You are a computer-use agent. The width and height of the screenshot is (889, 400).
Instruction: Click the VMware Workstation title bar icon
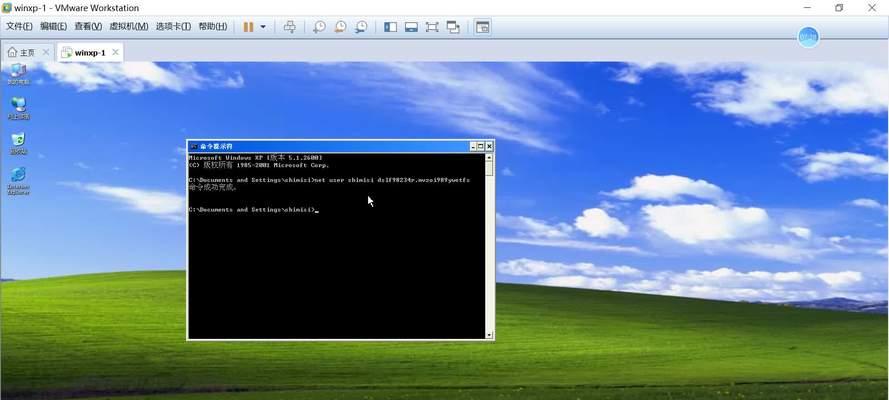tap(7, 7)
